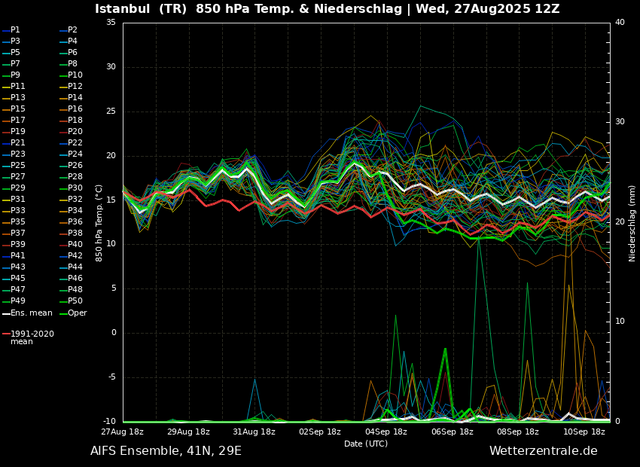
Task: Click the 31Aug 18z tick label
Action: pyautogui.click(x=253, y=432)
